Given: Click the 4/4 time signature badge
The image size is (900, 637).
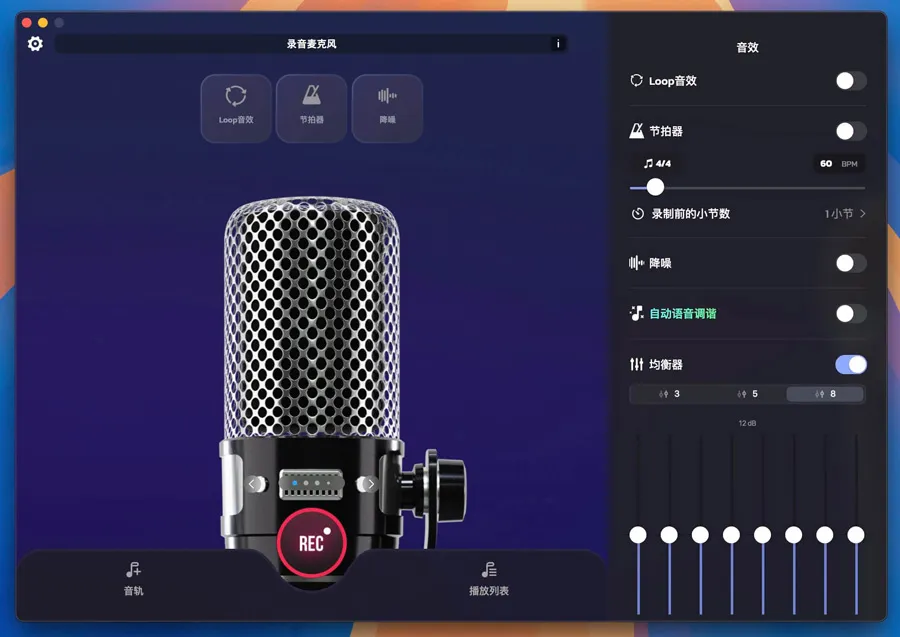Looking at the screenshot, I should 657,164.
